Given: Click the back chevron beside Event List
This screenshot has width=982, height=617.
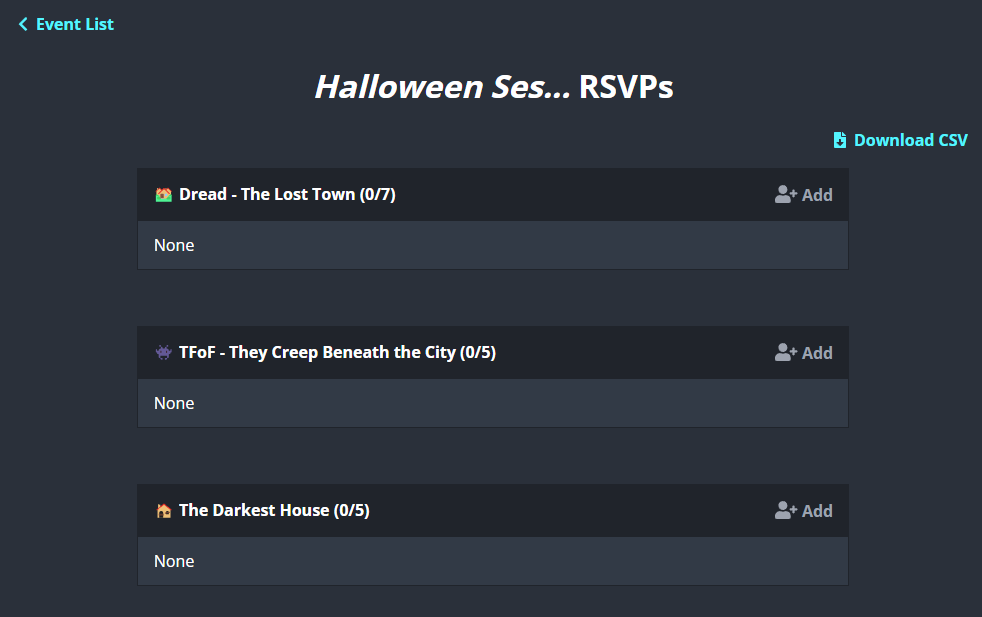Looking at the screenshot, I should point(23,24).
